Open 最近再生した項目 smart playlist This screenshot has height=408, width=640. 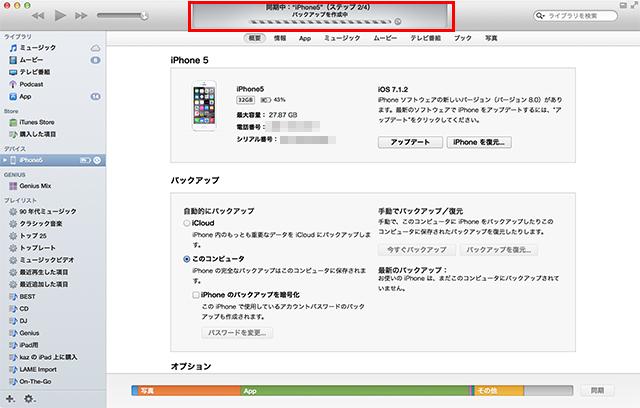pyautogui.click(x=39, y=272)
